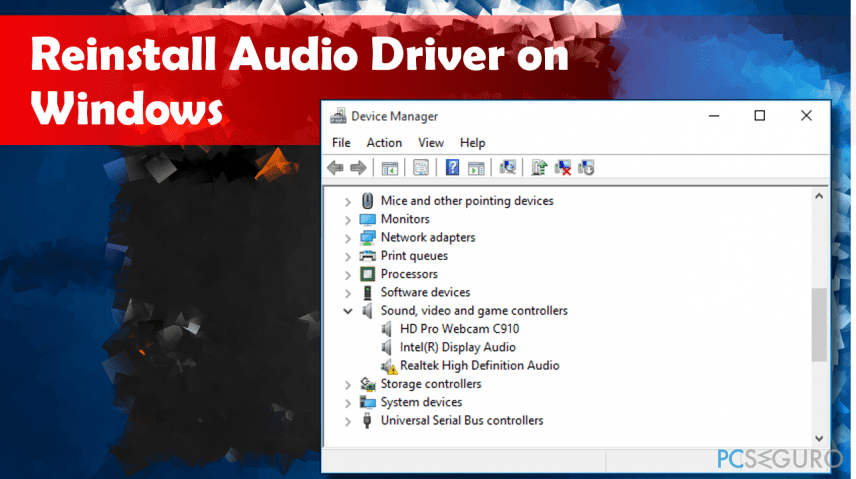This screenshot has height=479, width=856.
Task: Open the View menu
Action: pyautogui.click(x=431, y=143)
